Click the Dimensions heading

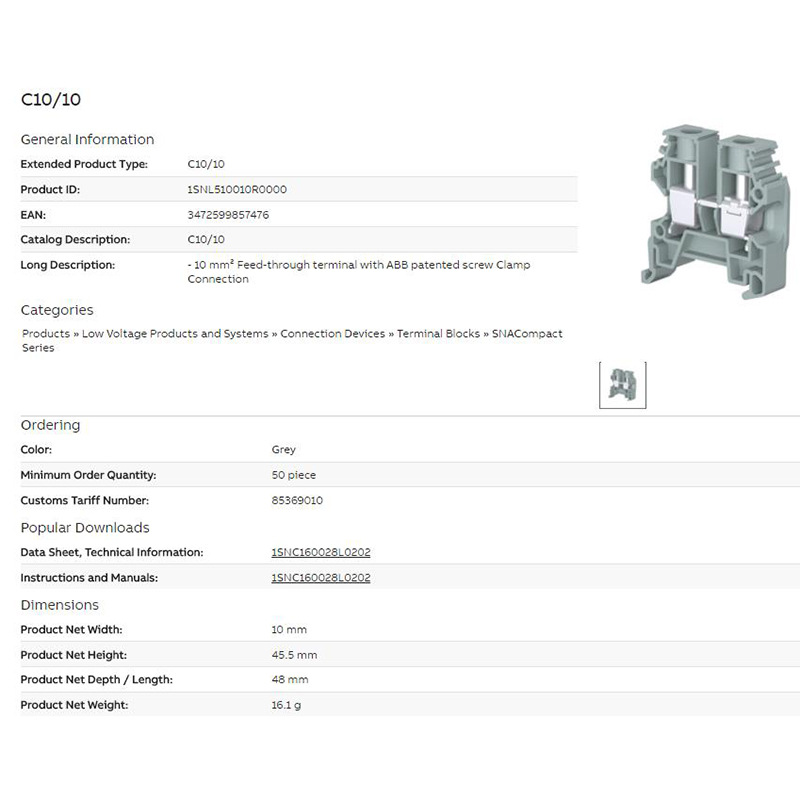click(x=60, y=605)
